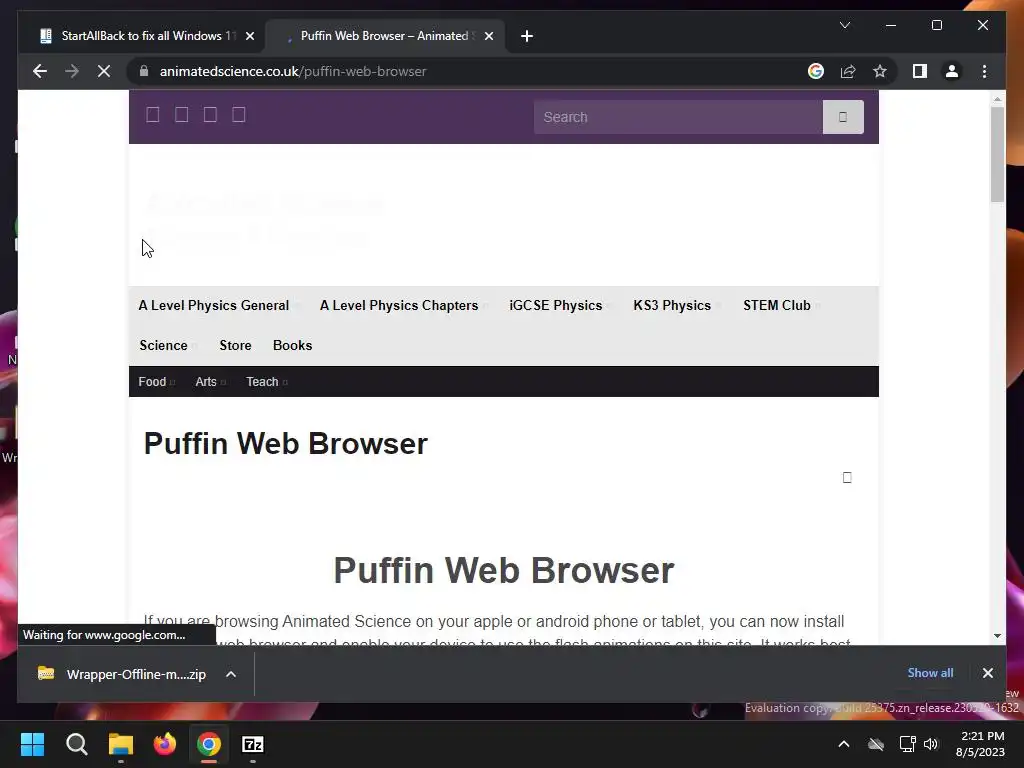The image size is (1024, 768).
Task: Open the Windows Start menu
Action: coord(32,744)
